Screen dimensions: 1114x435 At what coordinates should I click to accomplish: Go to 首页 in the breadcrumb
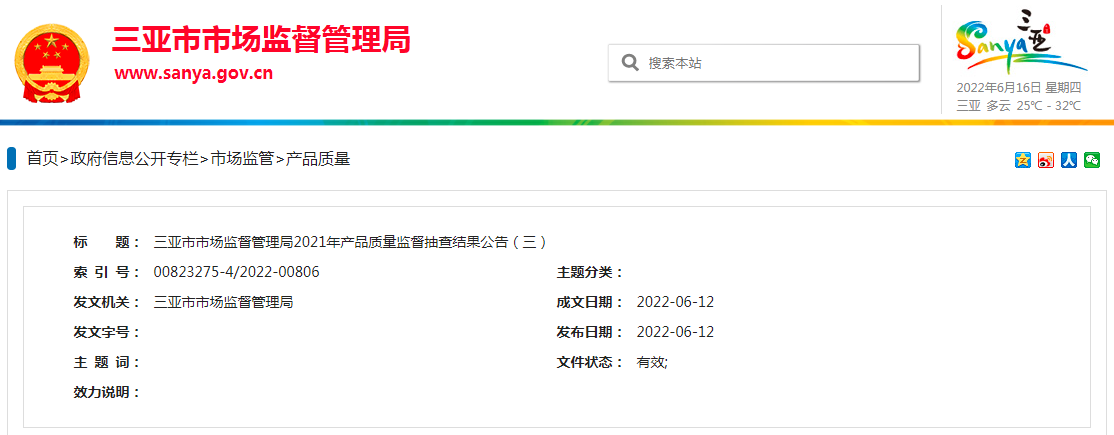click(42, 159)
